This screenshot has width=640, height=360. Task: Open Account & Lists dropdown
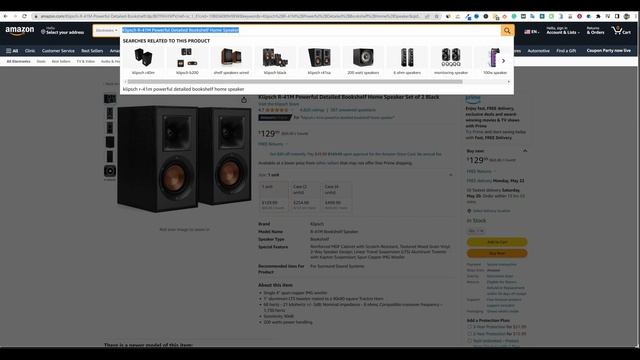click(562, 31)
